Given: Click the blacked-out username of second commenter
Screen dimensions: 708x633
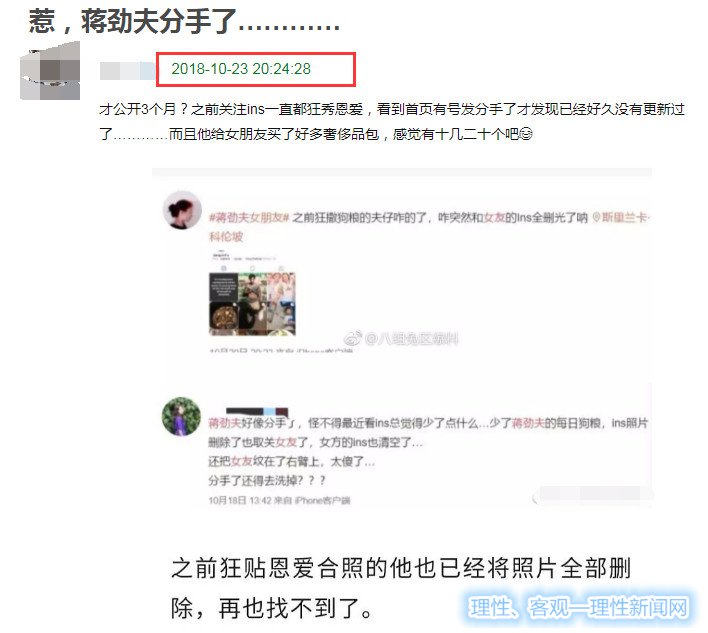Looking at the screenshot, I should (x=257, y=412).
